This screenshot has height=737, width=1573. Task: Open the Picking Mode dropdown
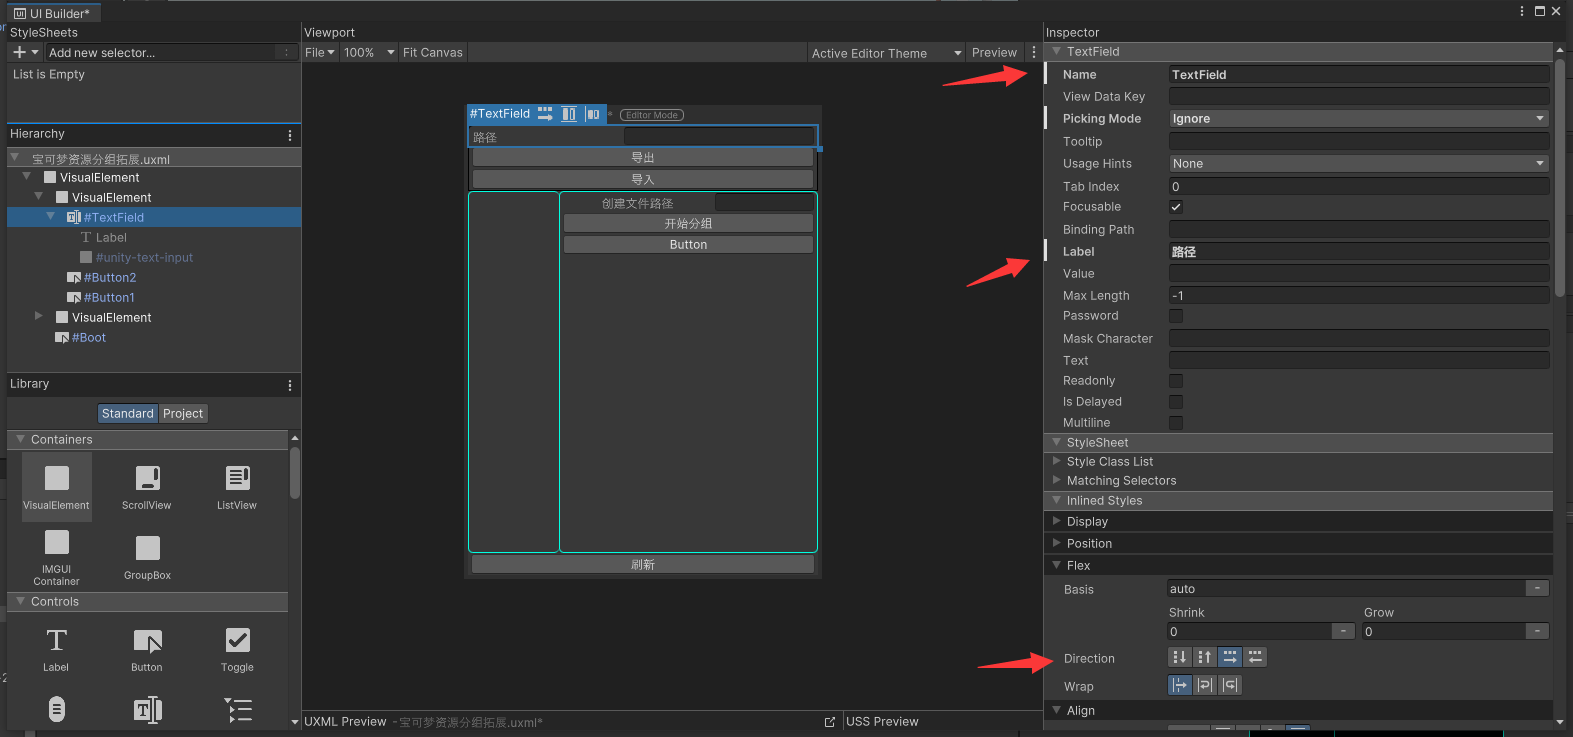pyautogui.click(x=1359, y=118)
